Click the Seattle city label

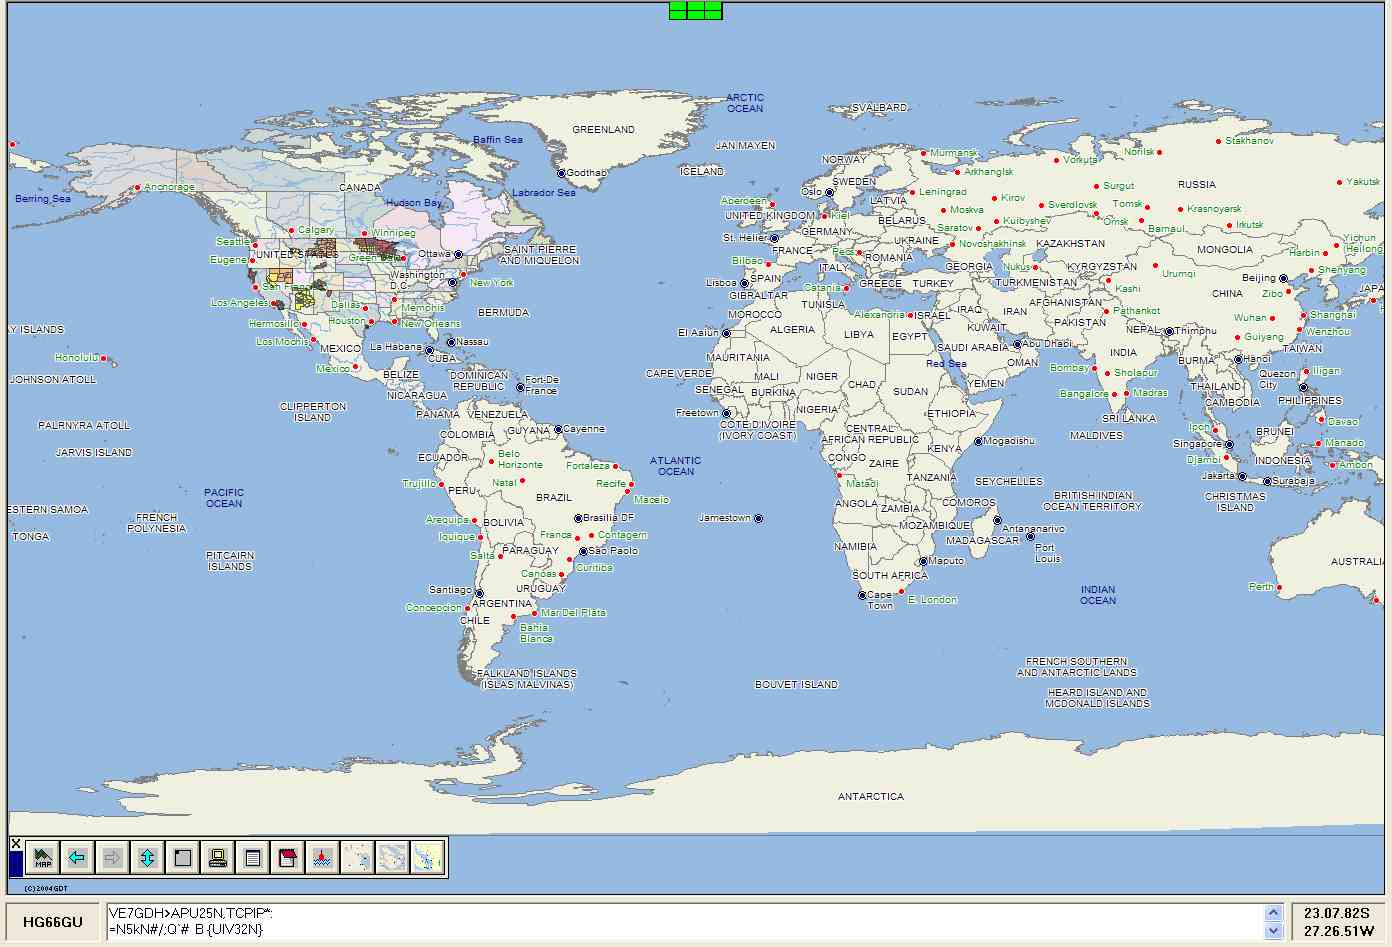233,242
